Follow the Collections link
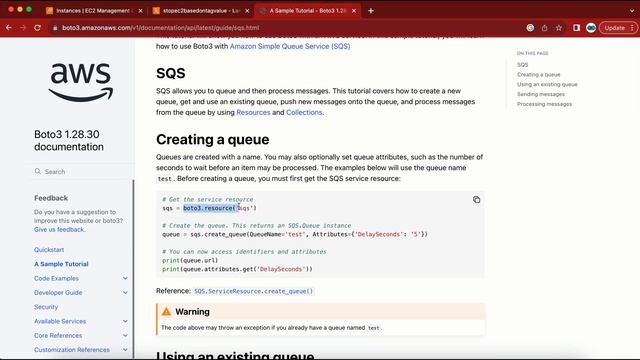The image size is (640, 360). (304, 112)
